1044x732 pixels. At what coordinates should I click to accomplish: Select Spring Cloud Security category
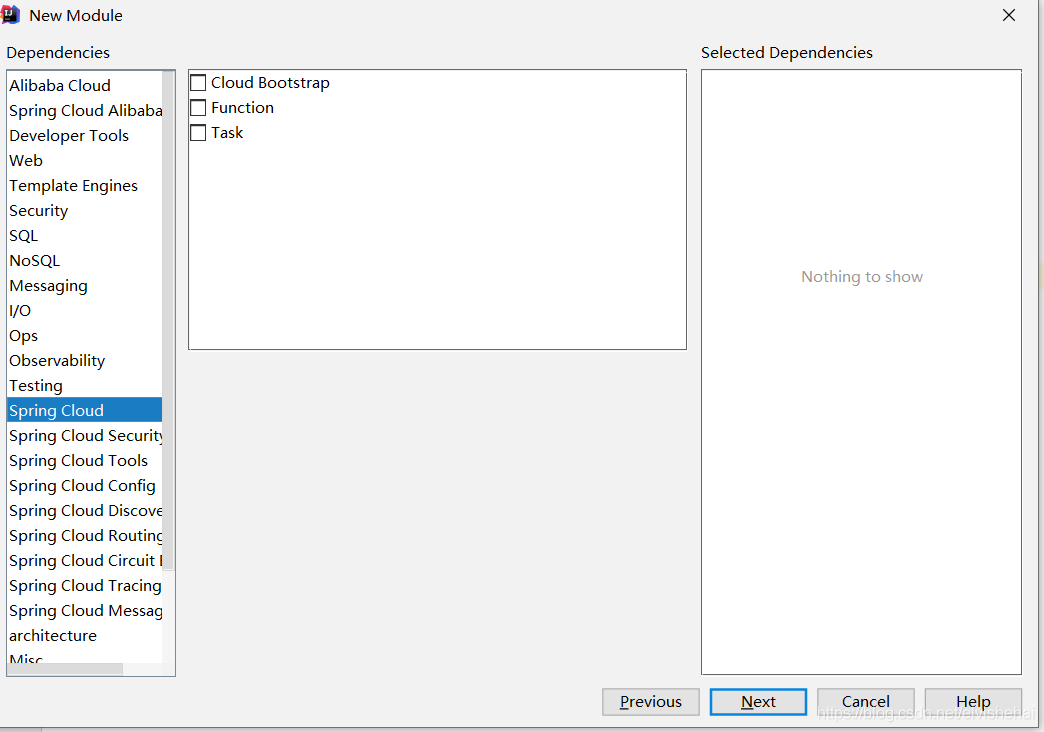[85, 436]
